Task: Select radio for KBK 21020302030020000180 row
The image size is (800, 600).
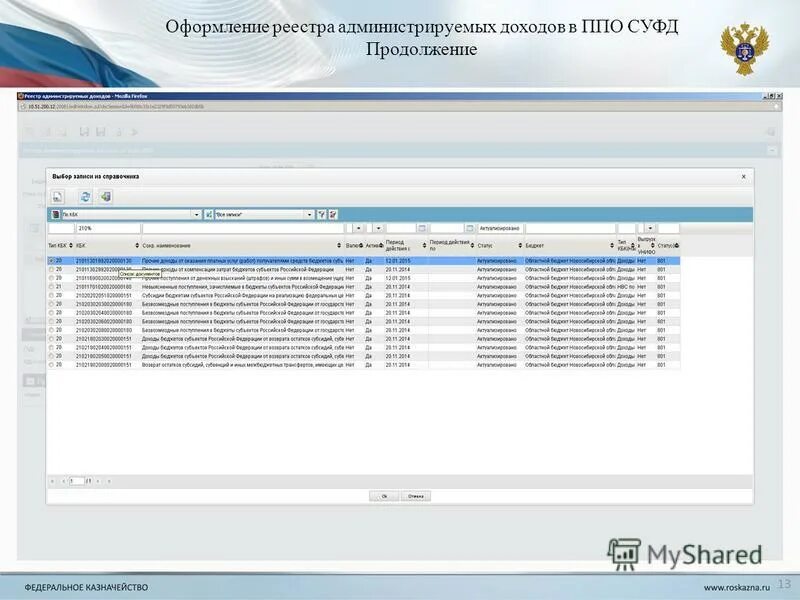Action: click(52, 304)
